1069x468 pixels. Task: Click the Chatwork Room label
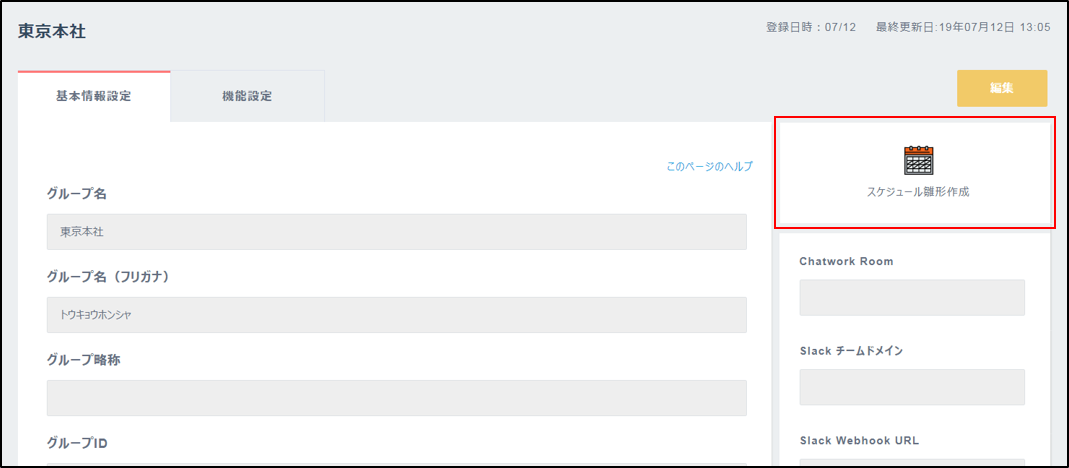pyautogui.click(x=846, y=261)
